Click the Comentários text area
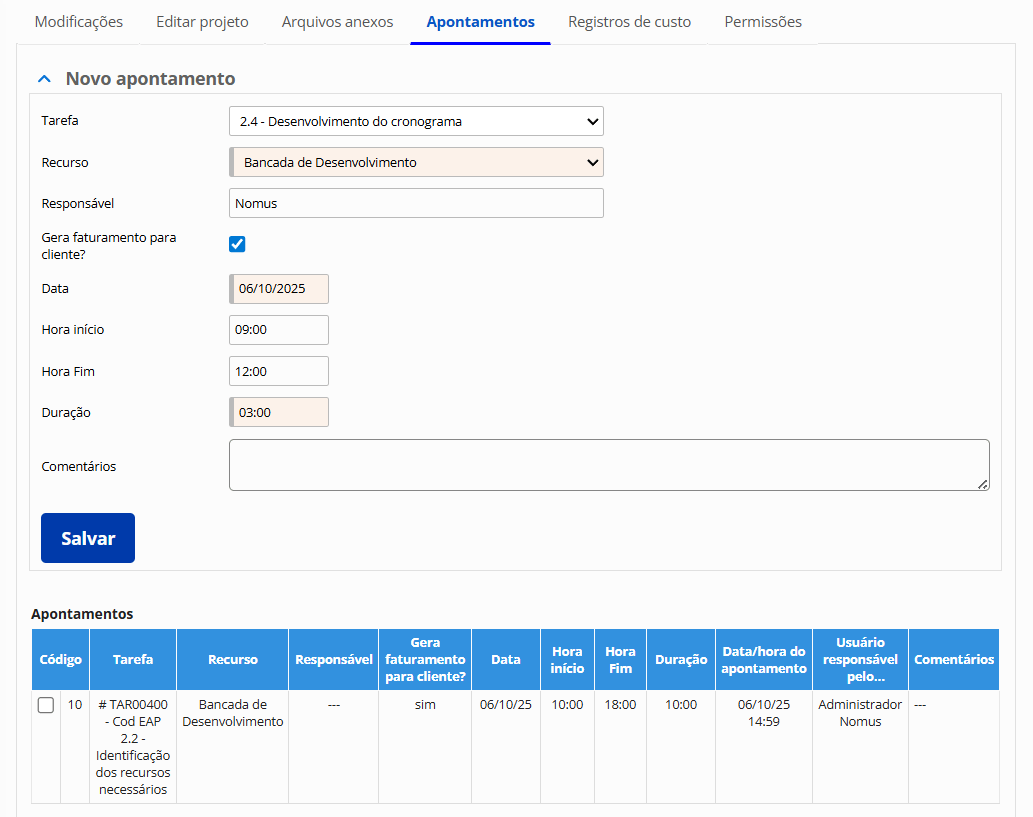The width and height of the screenshot is (1033, 817). (x=608, y=465)
